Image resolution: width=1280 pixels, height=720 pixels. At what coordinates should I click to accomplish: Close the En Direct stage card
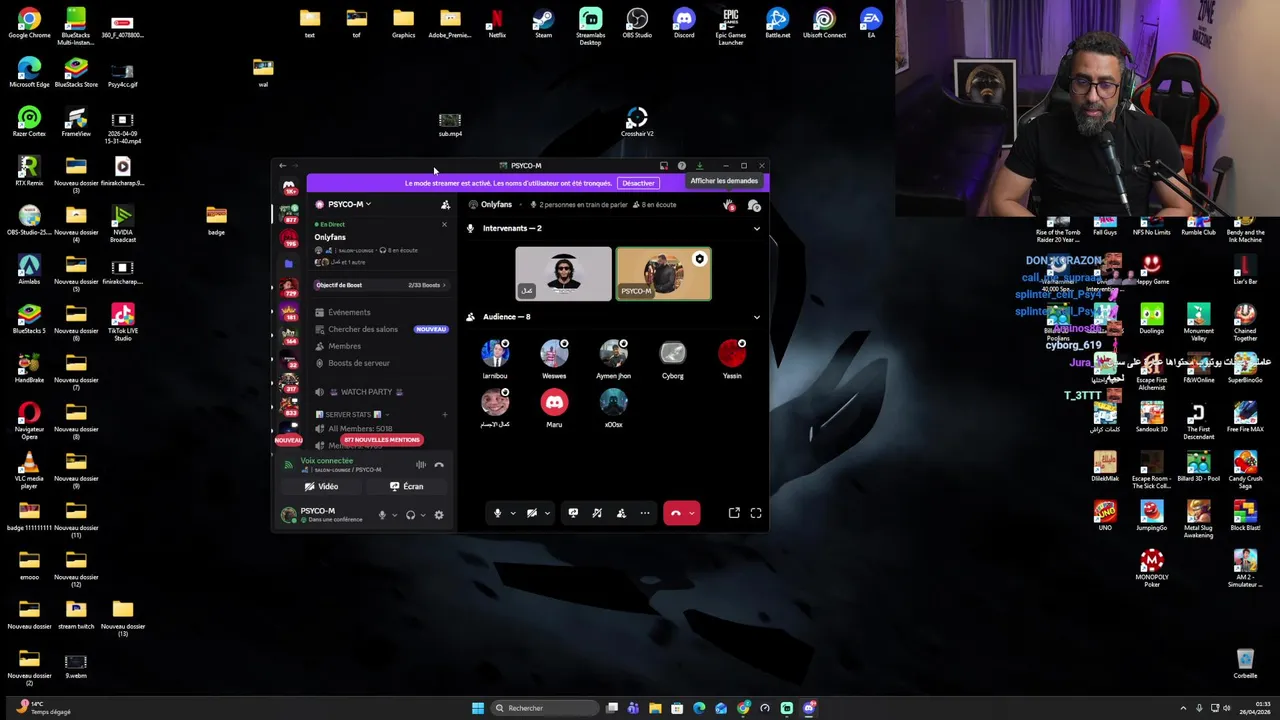coord(444,224)
